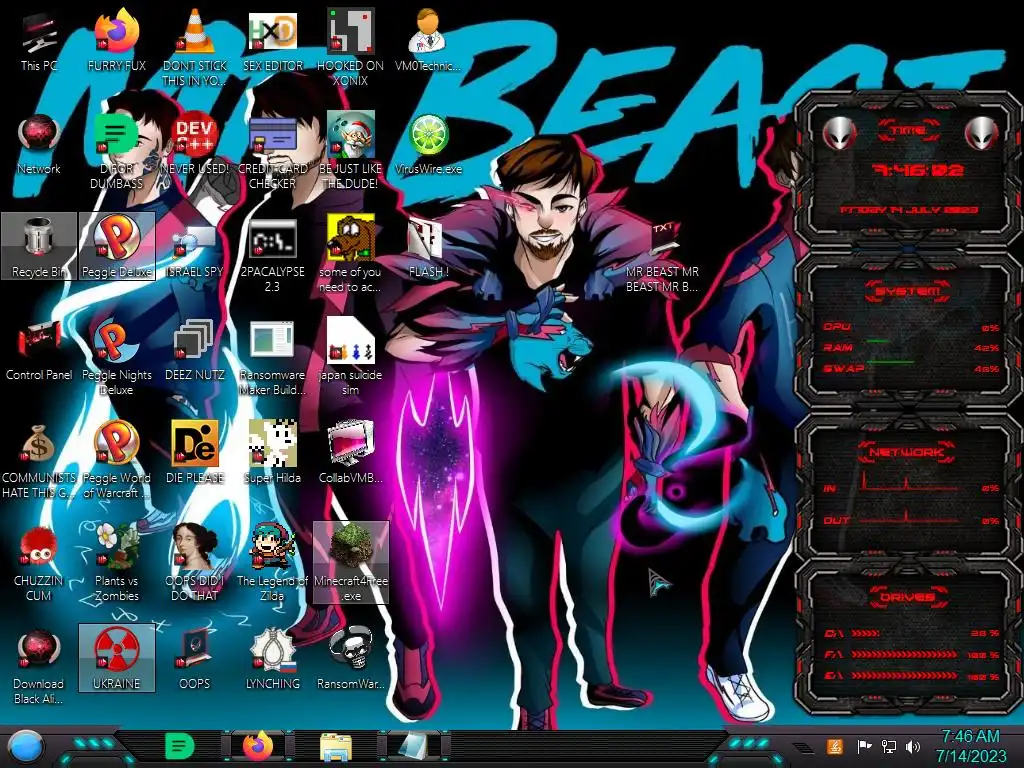The width and height of the screenshot is (1024, 768).
Task: Click the volume speaker tray icon
Action: [x=914, y=746]
